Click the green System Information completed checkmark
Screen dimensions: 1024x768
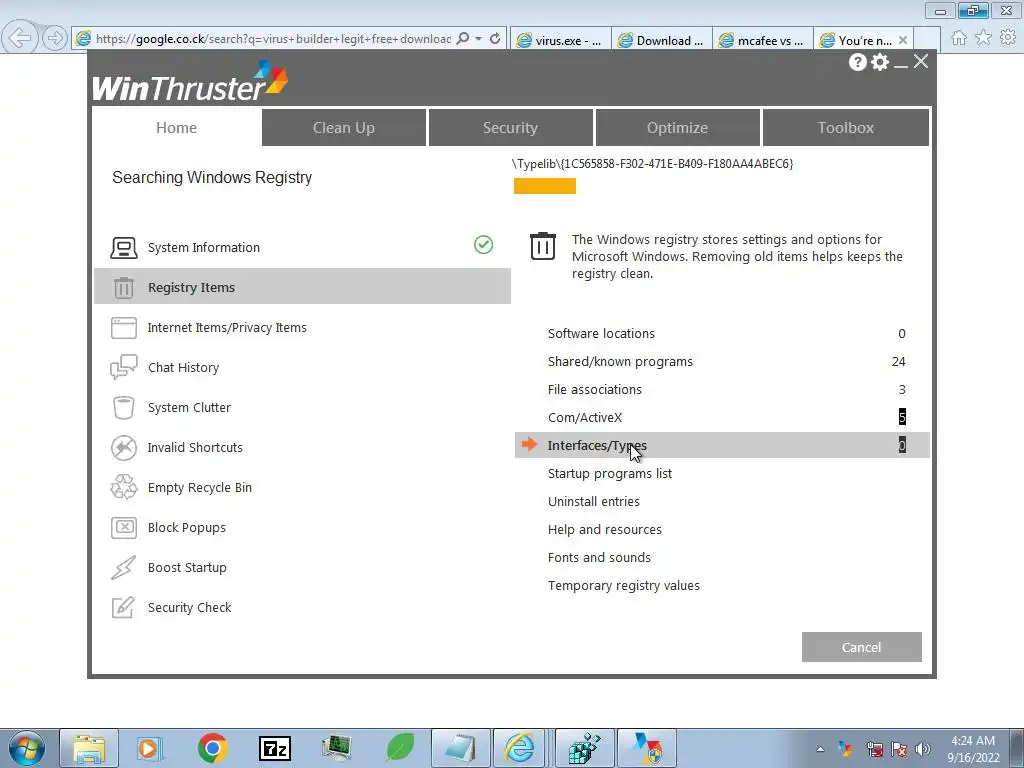[483, 245]
